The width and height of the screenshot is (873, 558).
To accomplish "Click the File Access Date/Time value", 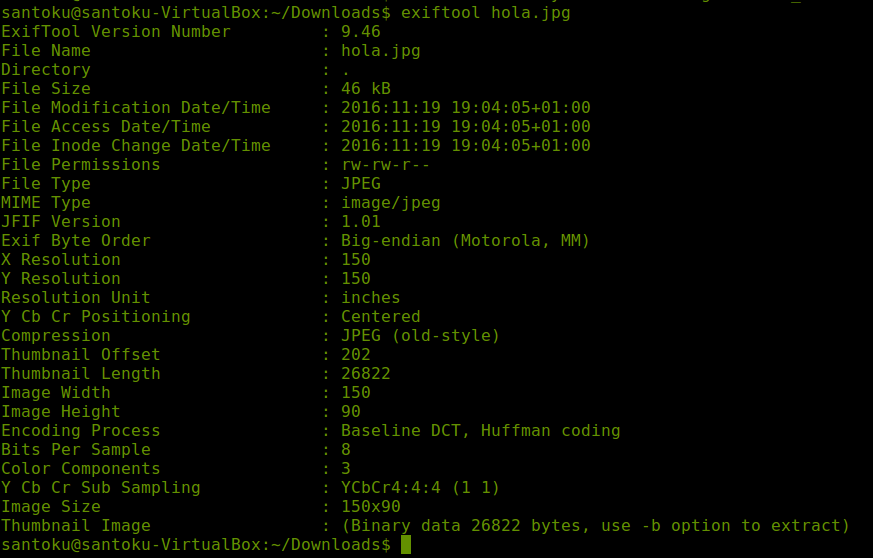I will point(465,126).
